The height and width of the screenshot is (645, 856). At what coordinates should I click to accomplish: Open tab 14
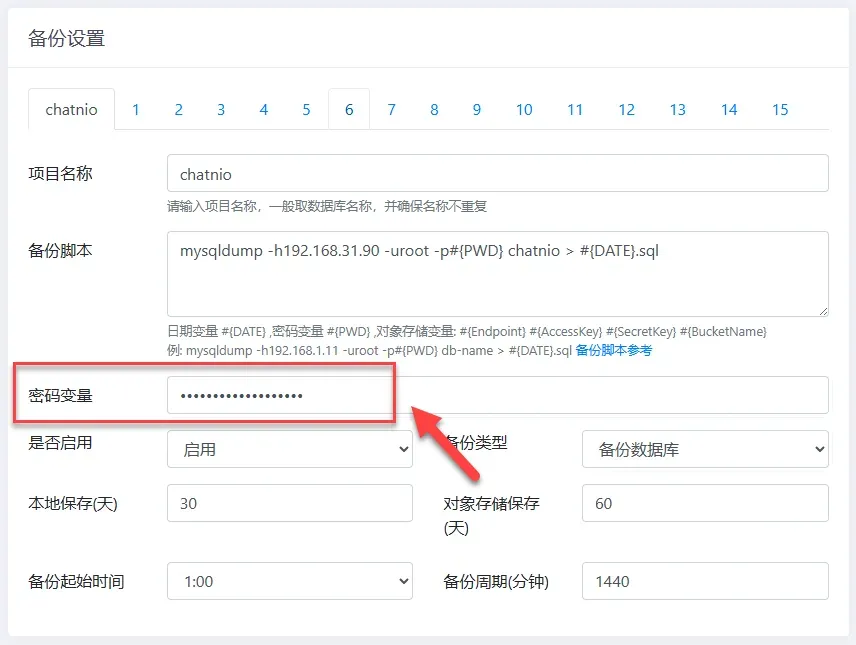click(x=729, y=109)
